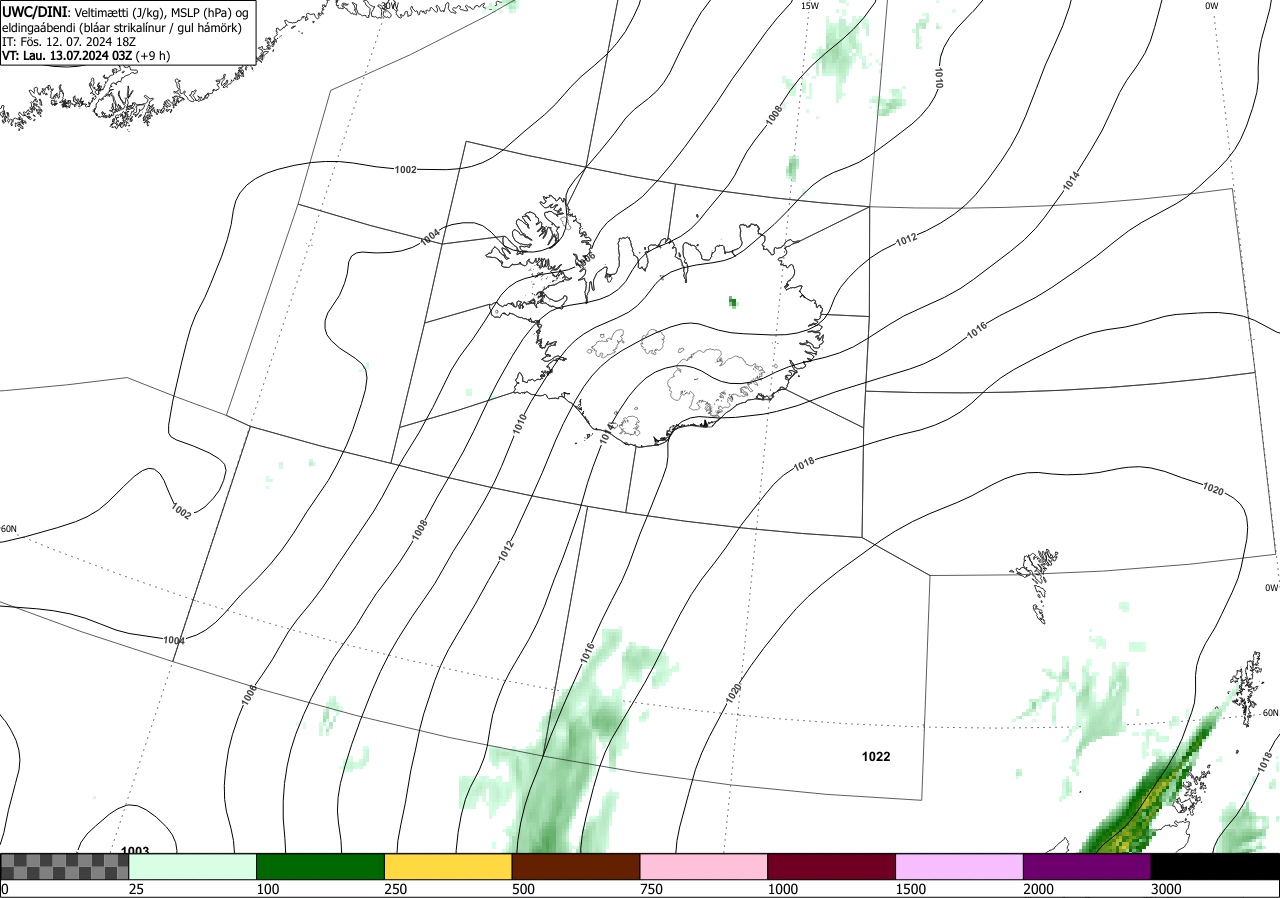
Task: Select the "15W" longitude label
Action: pos(810,6)
